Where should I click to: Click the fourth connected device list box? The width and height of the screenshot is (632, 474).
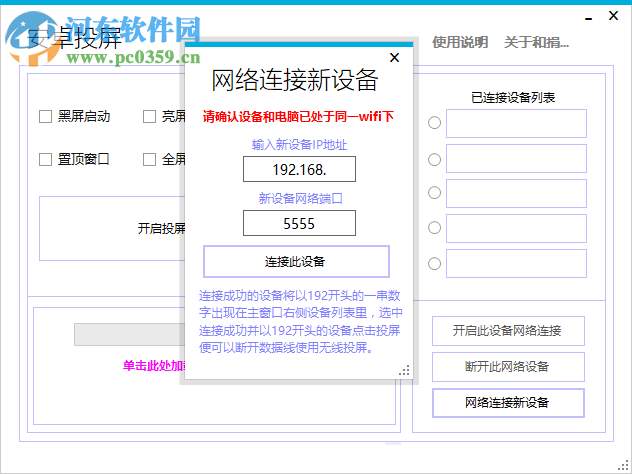[x=516, y=229]
